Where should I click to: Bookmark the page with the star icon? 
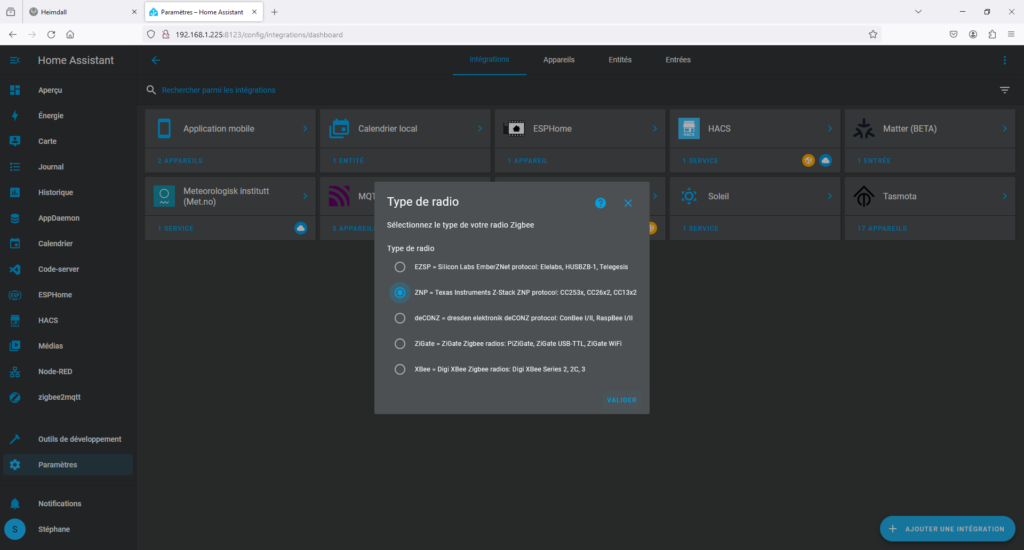coord(872,35)
